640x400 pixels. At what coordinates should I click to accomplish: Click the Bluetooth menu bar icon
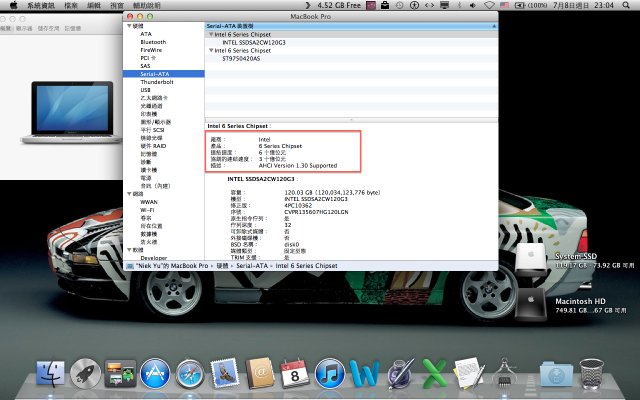(459, 5)
